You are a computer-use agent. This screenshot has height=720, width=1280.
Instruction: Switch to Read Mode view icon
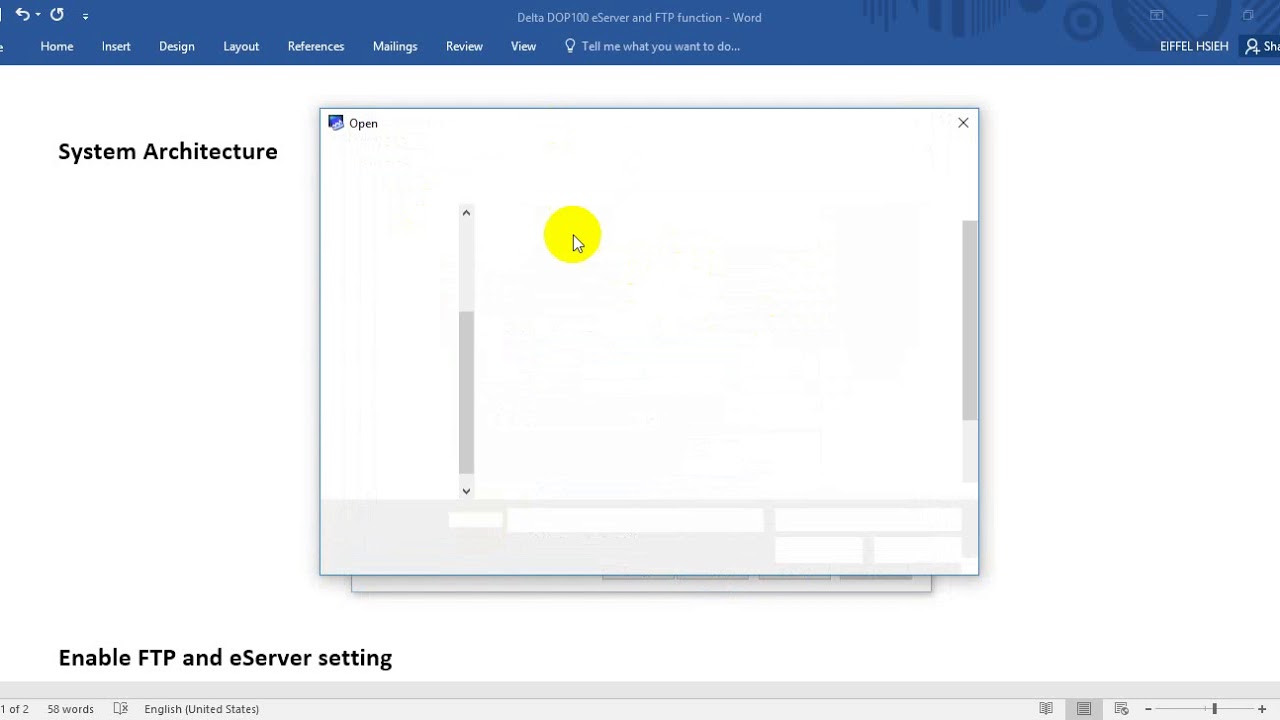(x=1046, y=709)
